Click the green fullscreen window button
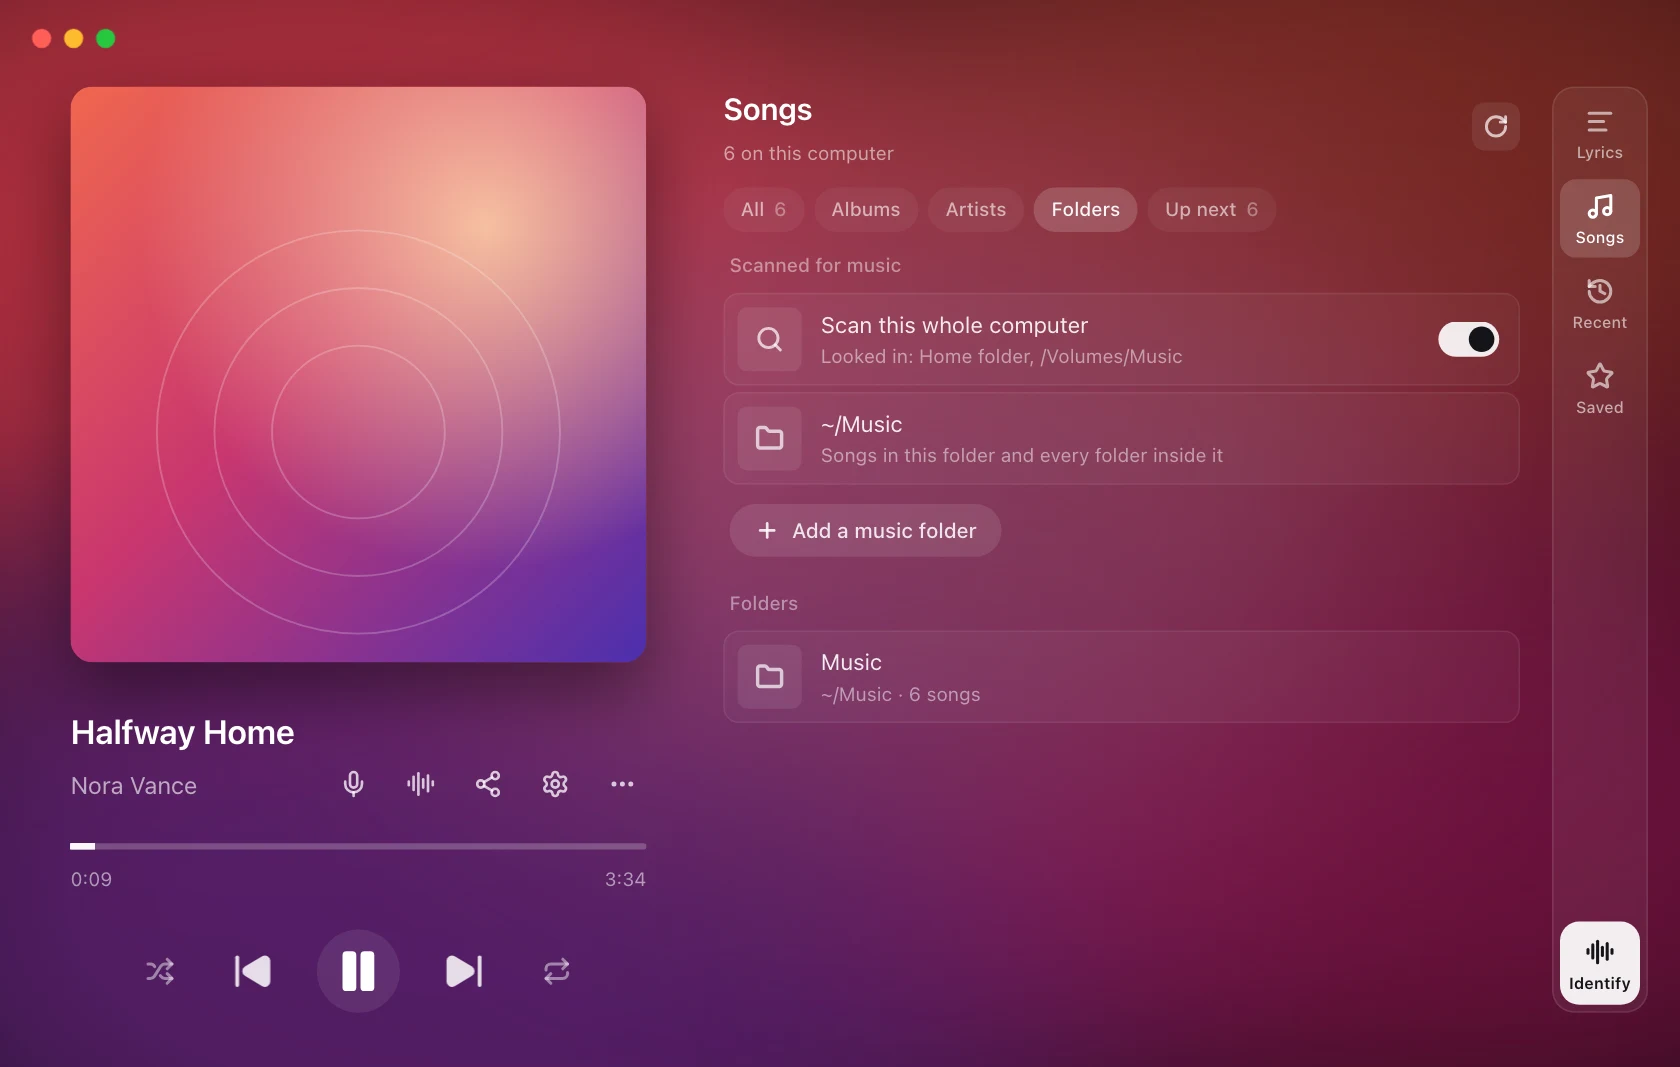The image size is (1680, 1067). [x=105, y=39]
